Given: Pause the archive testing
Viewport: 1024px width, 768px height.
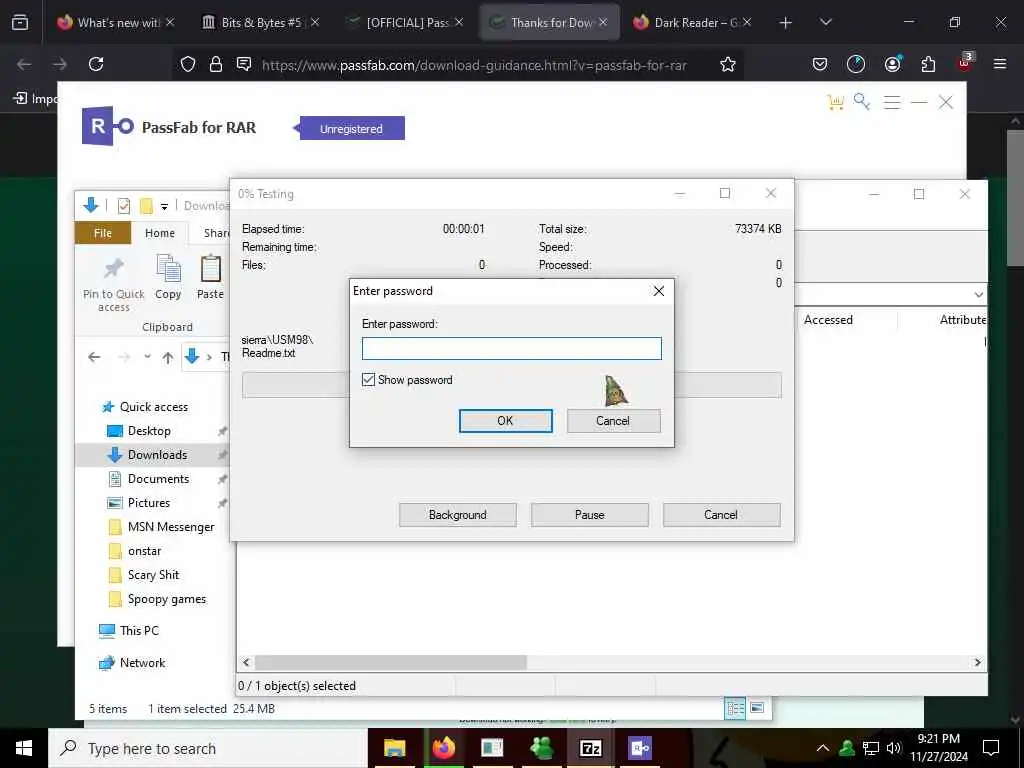Looking at the screenshot, I should (589, 515).
